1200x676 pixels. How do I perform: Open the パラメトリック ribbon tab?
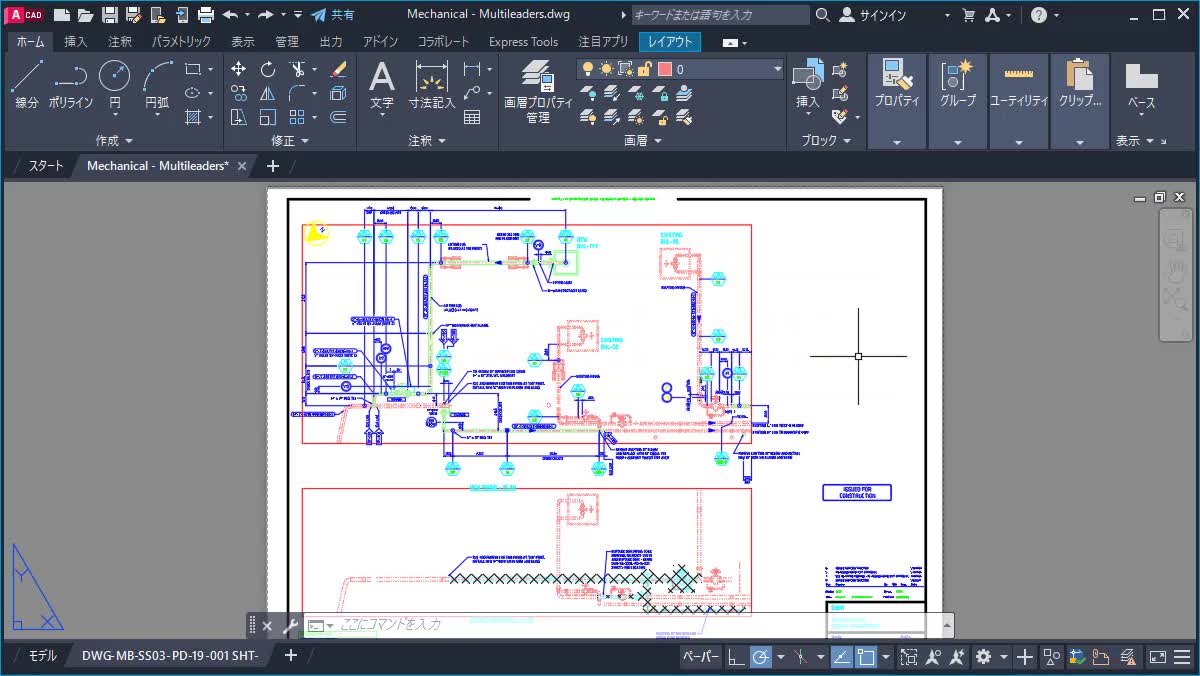coord(182,42)
